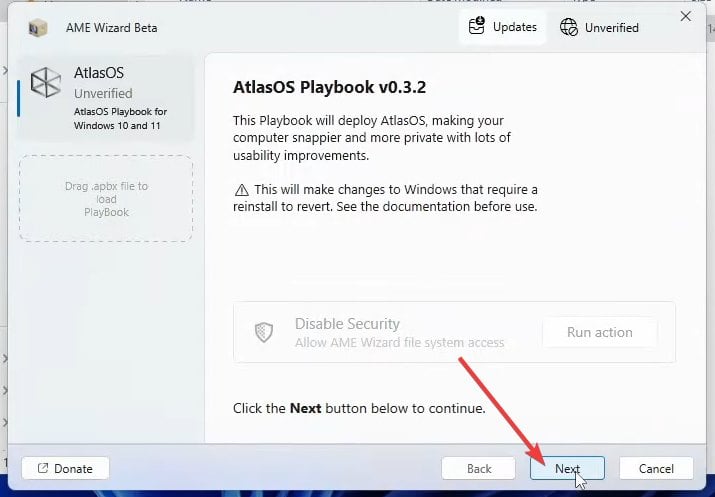Viewport: 715px width, 497px height.
Task: Close the AME Wizard window
Action: [686, 17]
